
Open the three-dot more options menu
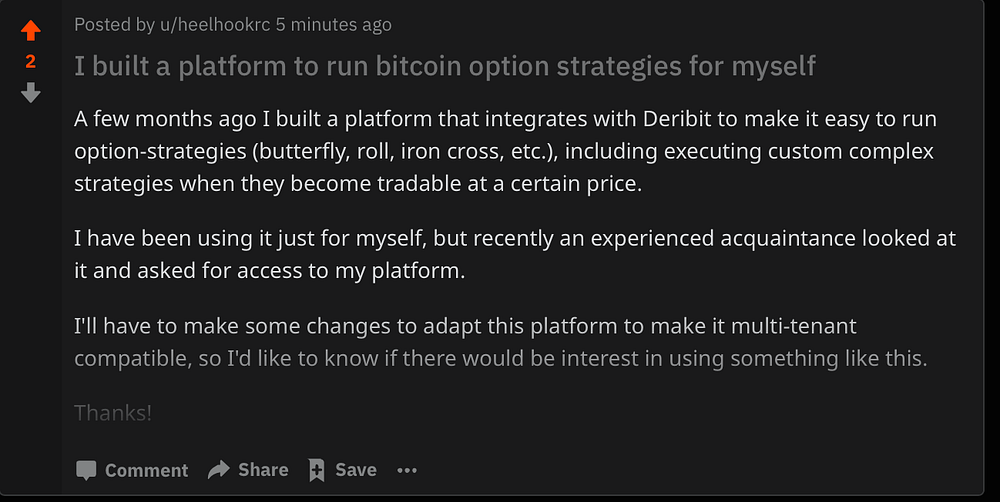(406, 470)
